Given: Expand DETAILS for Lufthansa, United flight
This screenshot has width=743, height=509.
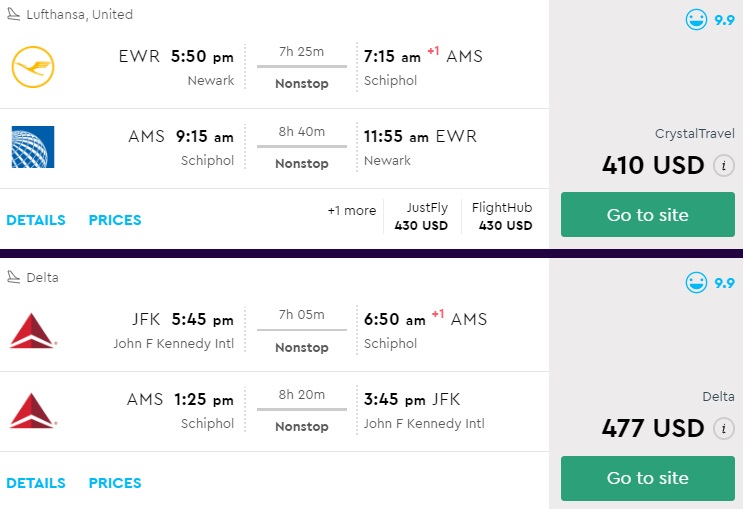Looking at the screenshot, I should 36,220.
